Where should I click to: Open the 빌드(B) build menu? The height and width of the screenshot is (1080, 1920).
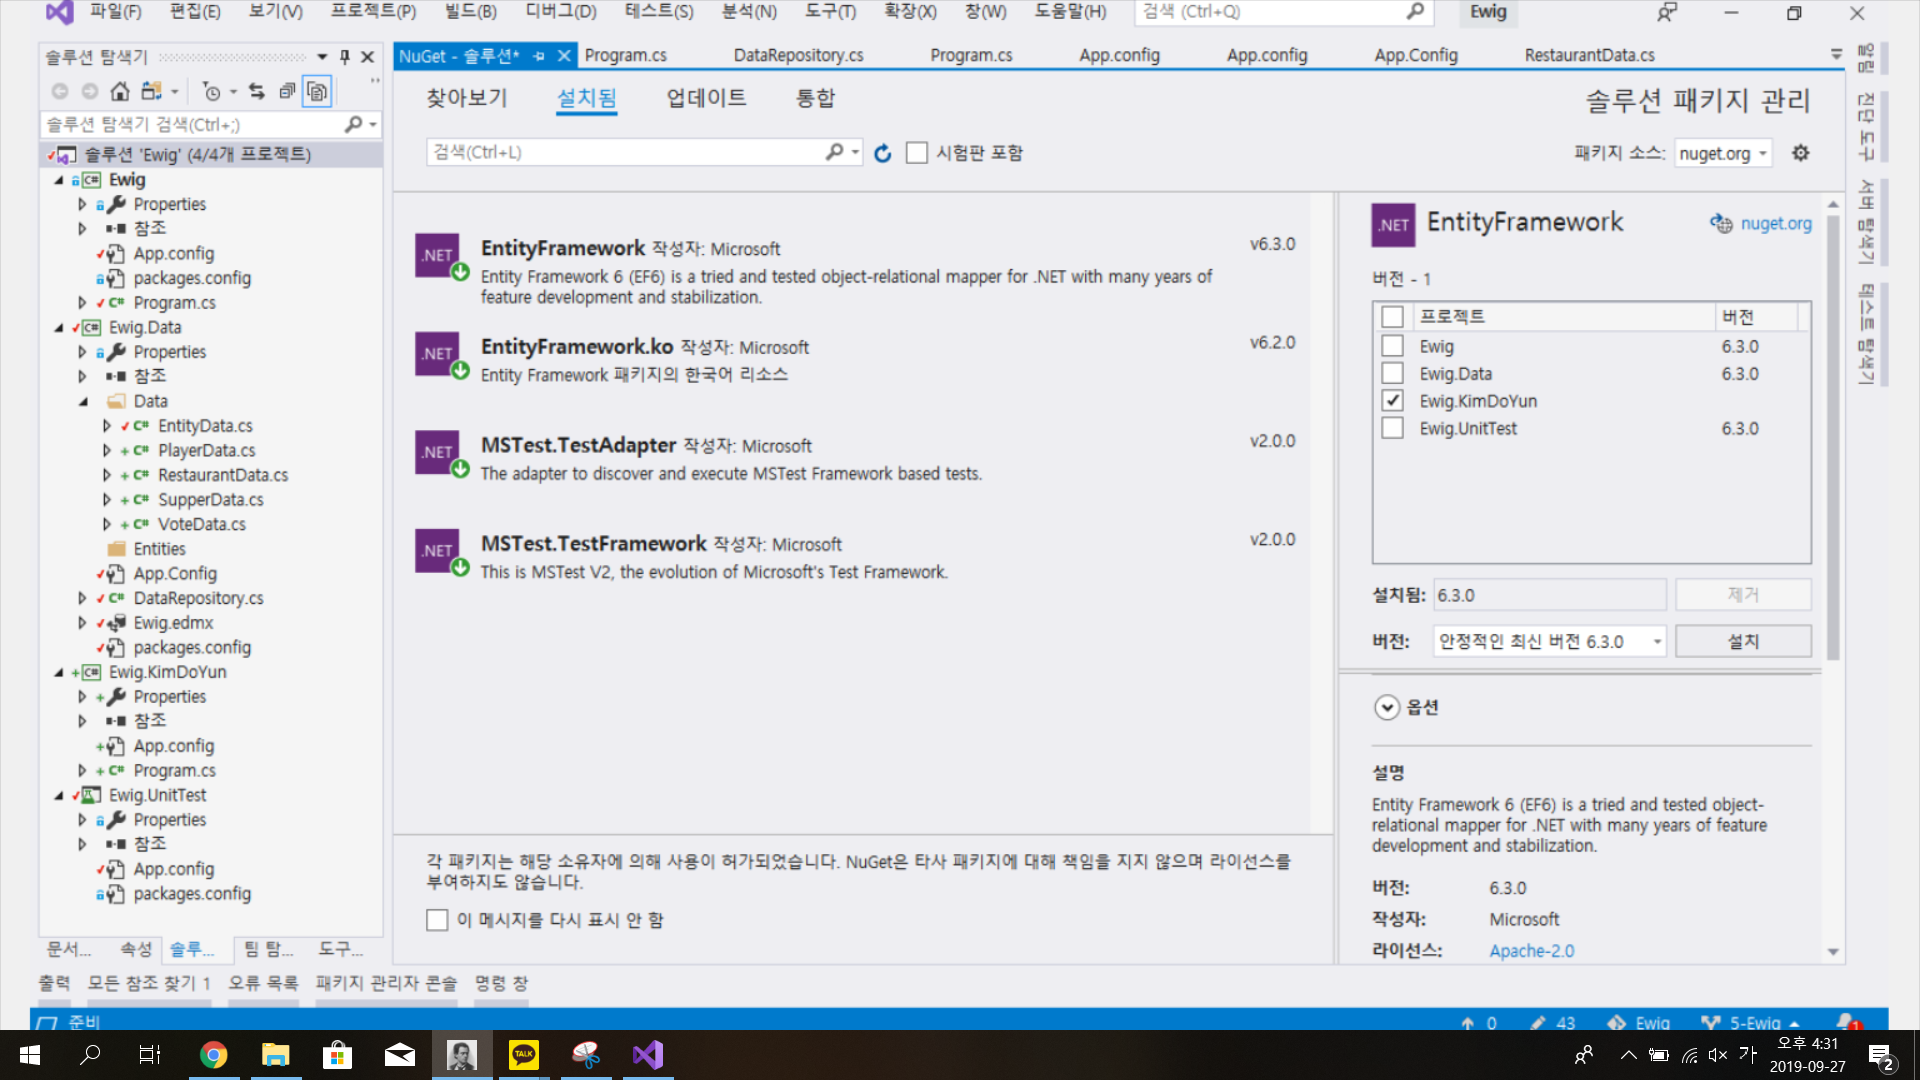[470, 12]
